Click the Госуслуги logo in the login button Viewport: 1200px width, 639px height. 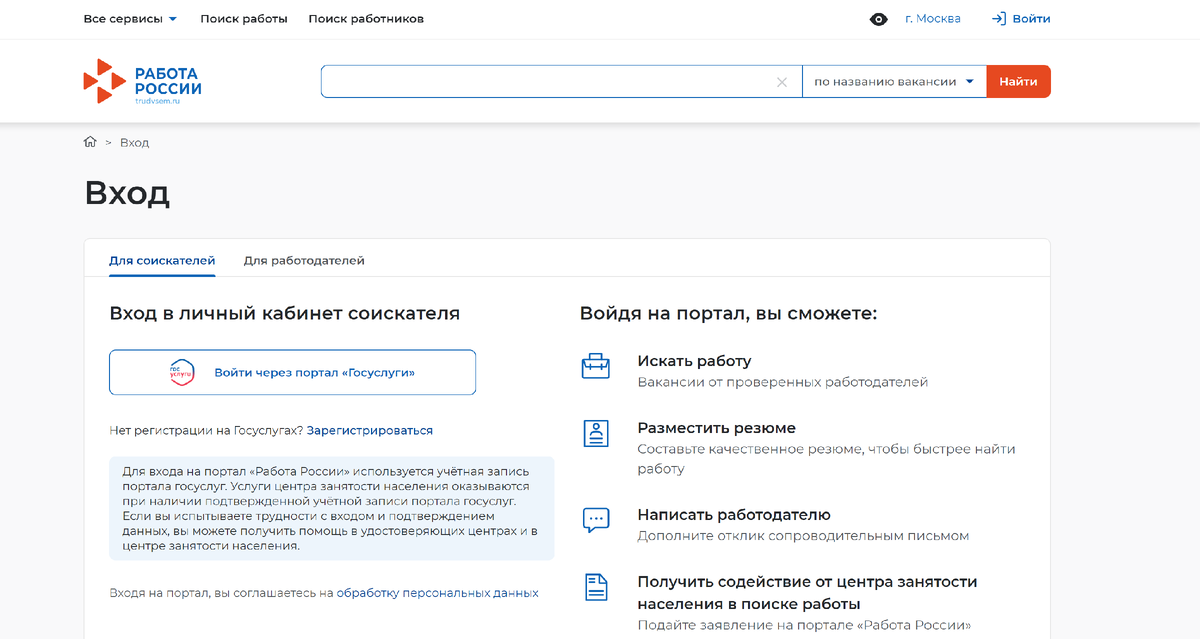(x=182, y=372)
